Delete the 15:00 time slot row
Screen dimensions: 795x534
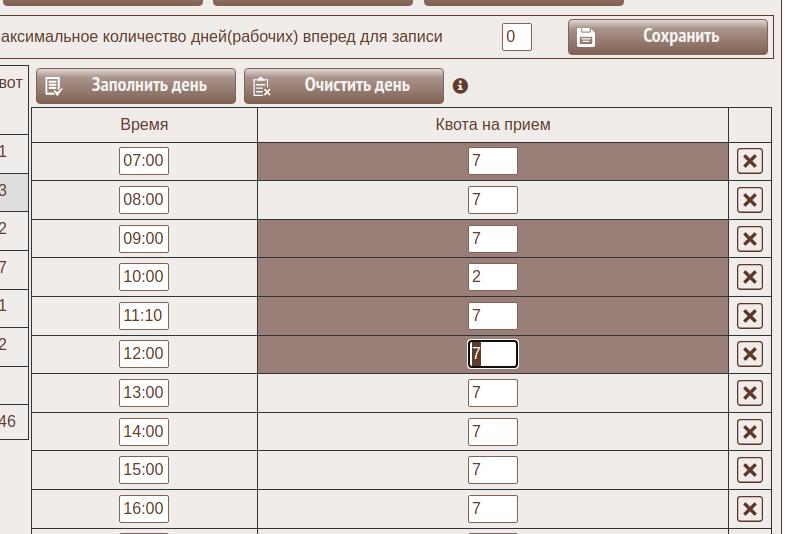point(749,470)
